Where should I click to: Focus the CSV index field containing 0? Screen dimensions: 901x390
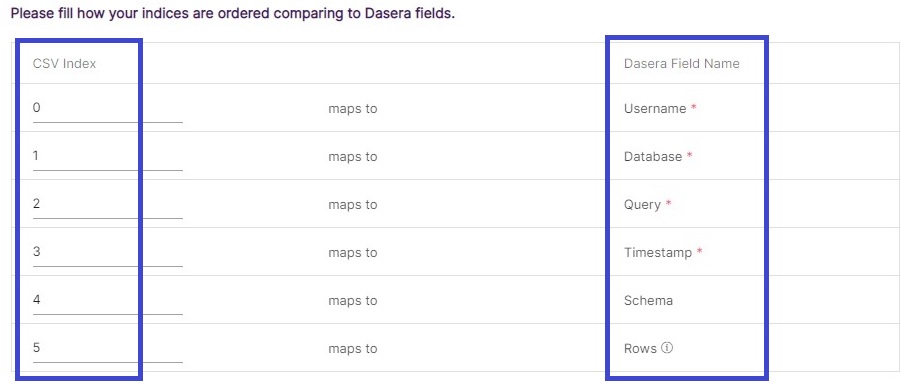click(107, 109)
